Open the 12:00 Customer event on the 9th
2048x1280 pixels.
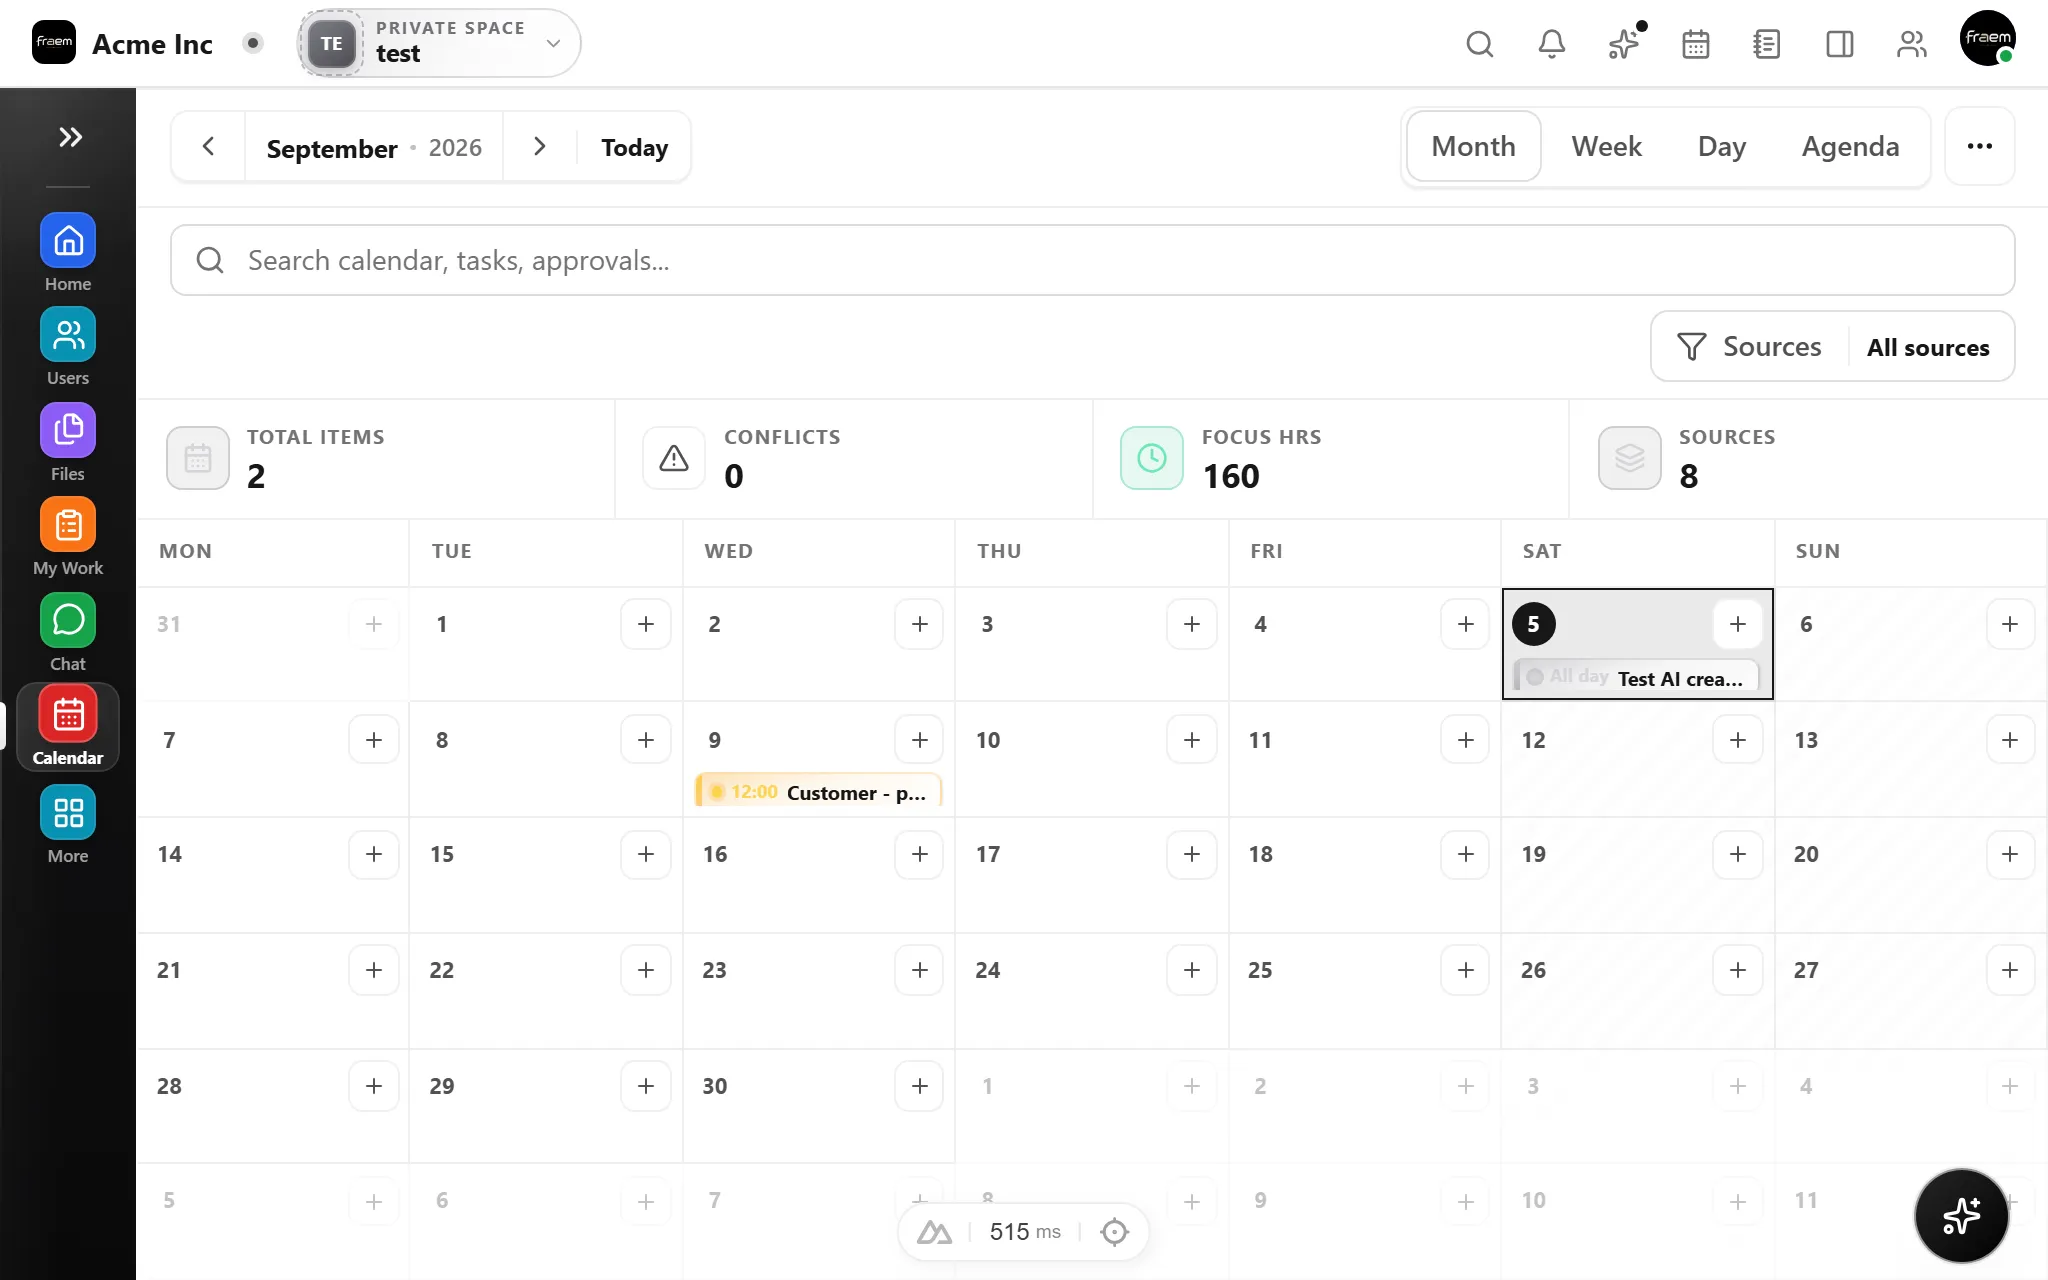(819, 792)
